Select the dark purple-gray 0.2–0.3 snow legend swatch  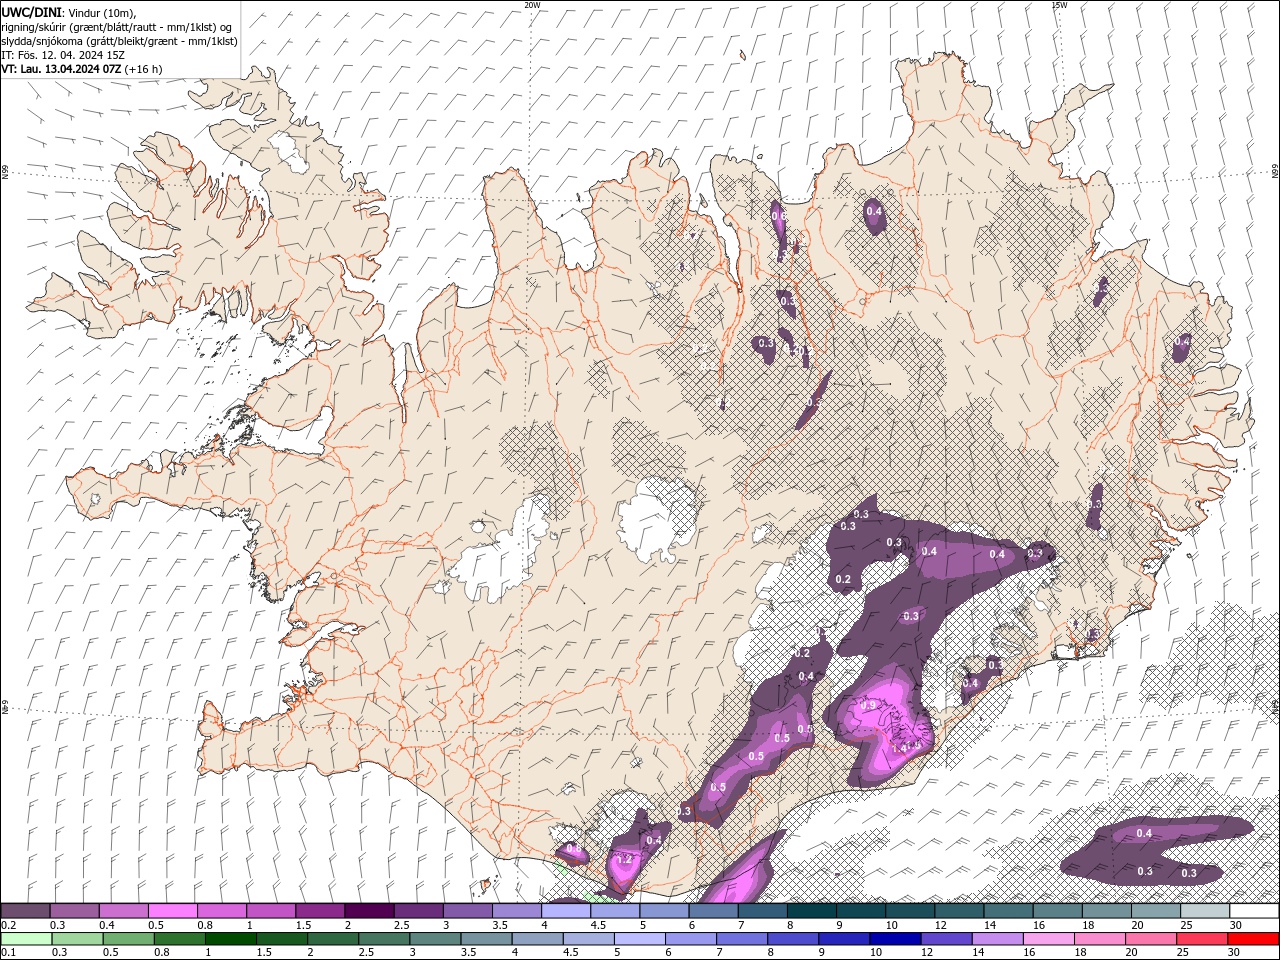25,910
